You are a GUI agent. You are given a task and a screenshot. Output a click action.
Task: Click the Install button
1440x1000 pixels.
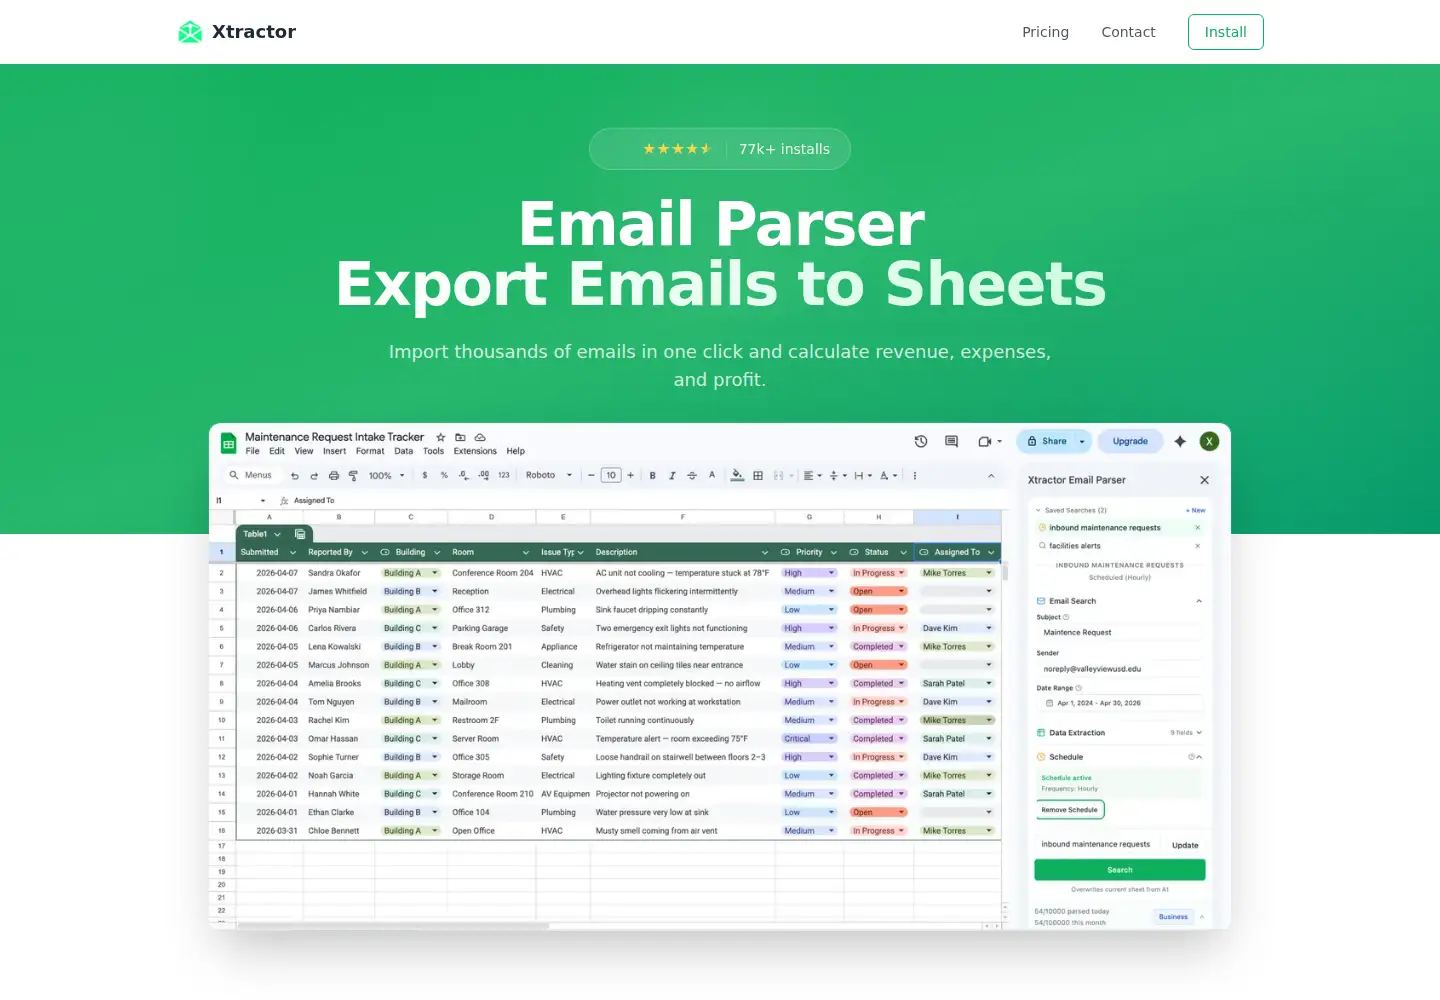pos(1225,32)
